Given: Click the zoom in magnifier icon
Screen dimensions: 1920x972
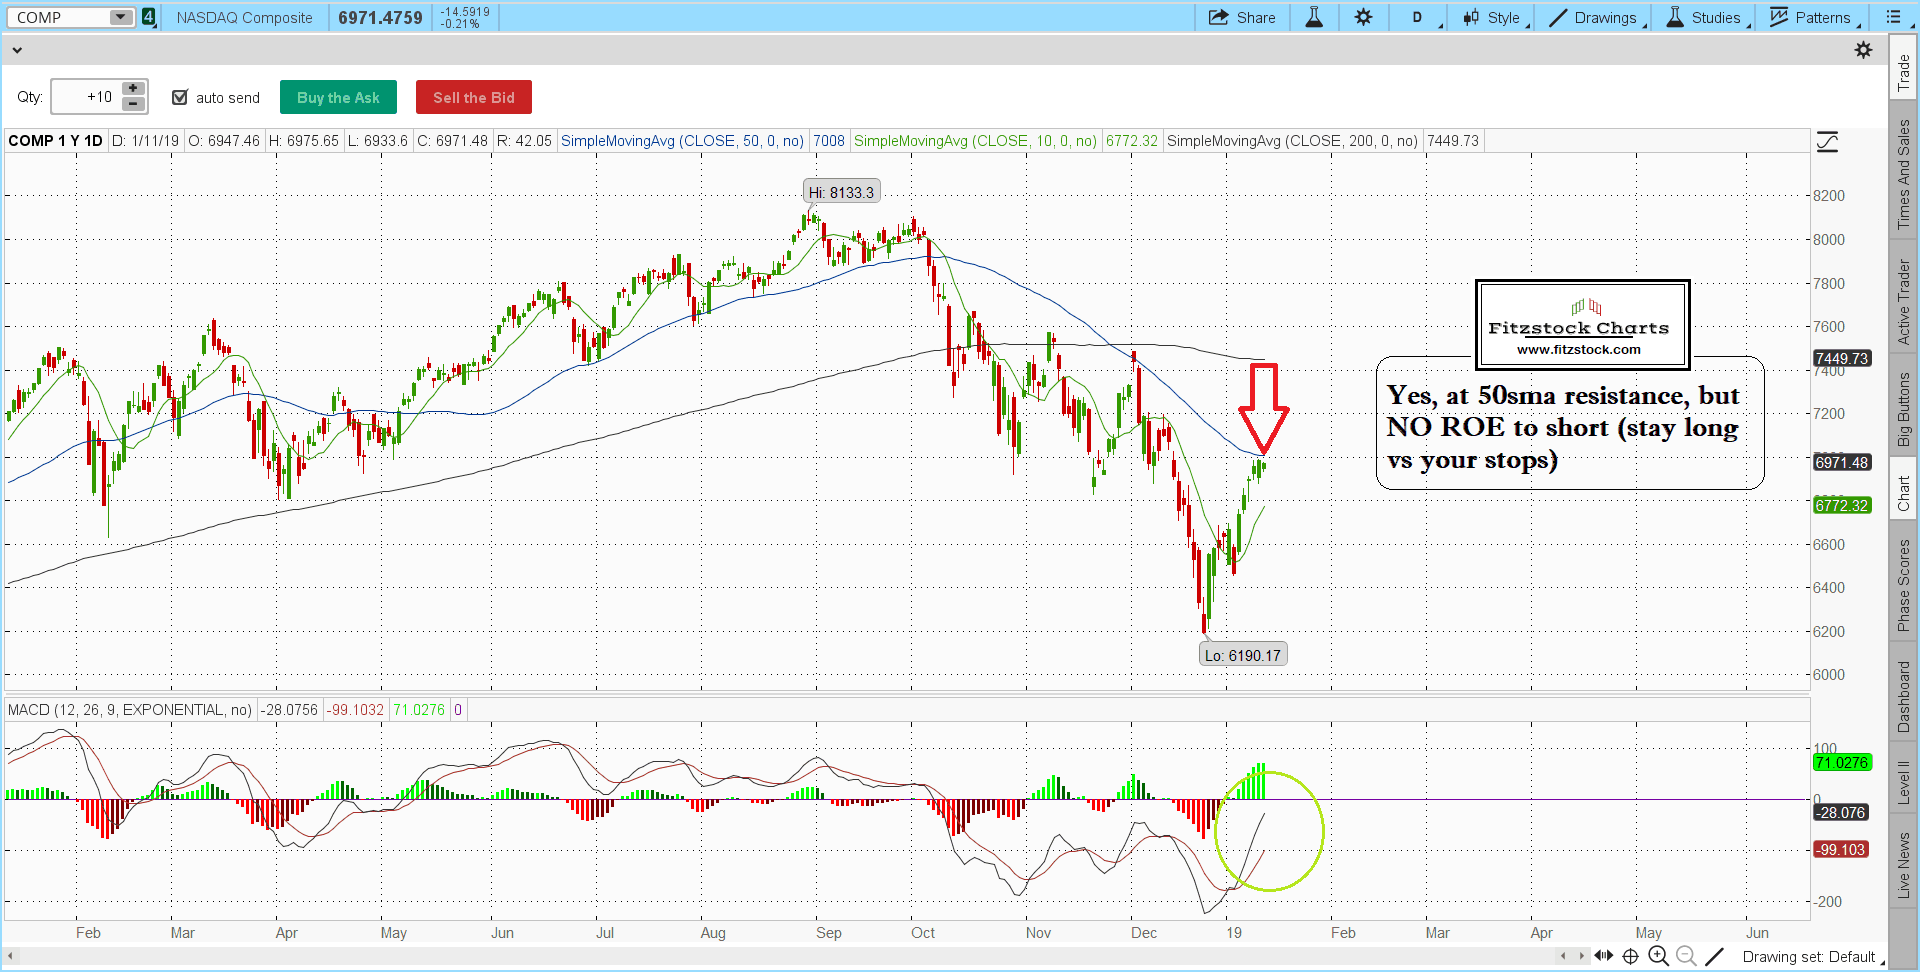Looking at the screenshot, I should coord(1658,956).
